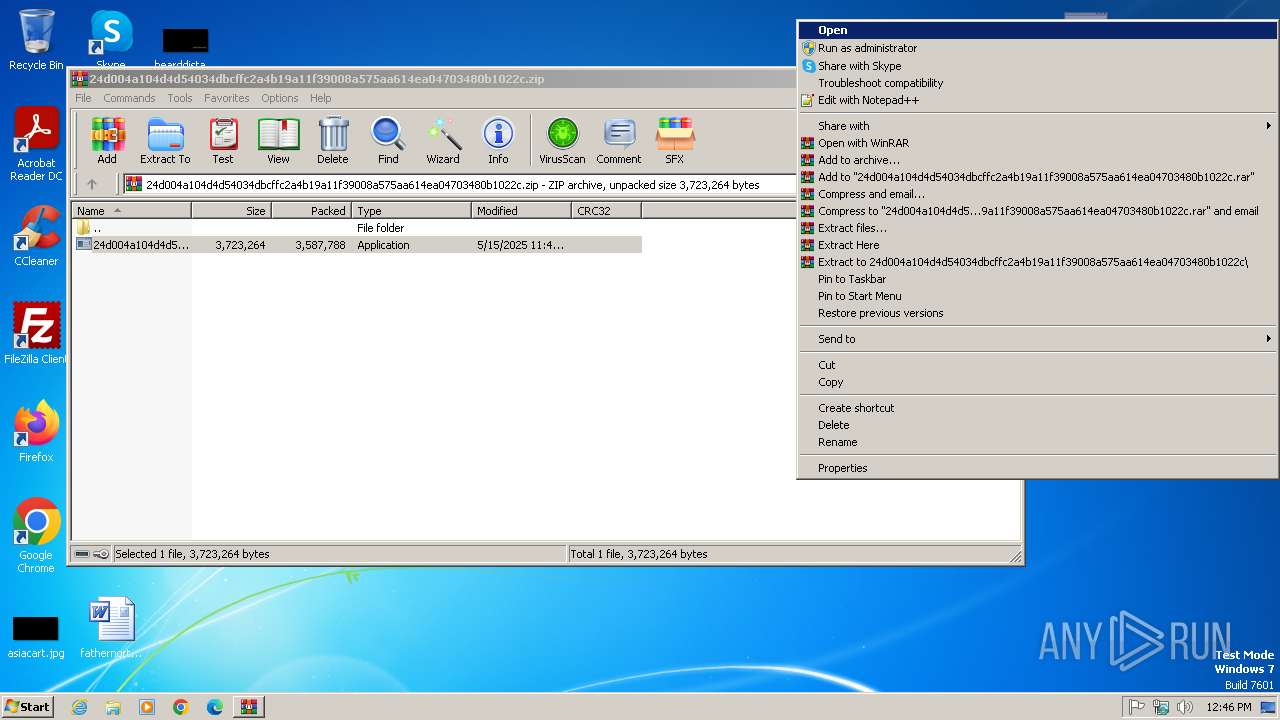The image size is (1280, 720).
Task: Choose Cut in context menu
Action: [x=1038, y=365]
